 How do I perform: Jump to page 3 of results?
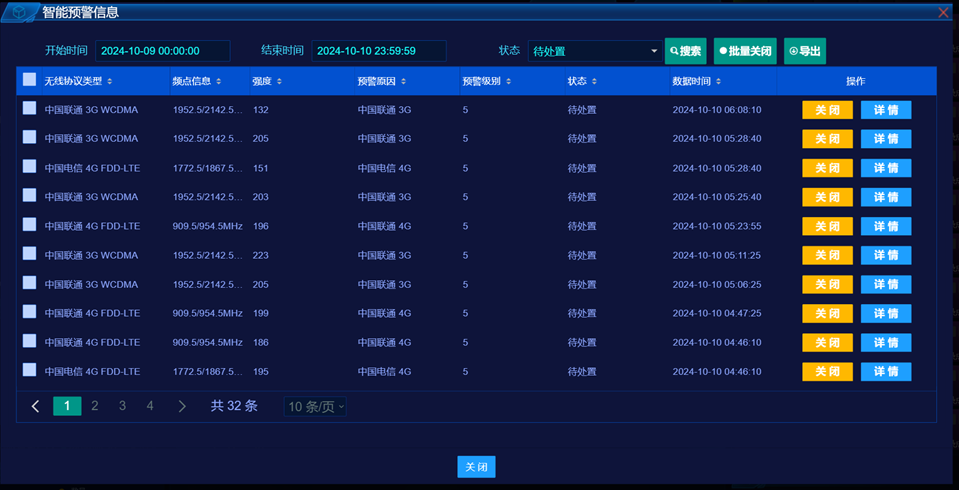click(122, 406)
